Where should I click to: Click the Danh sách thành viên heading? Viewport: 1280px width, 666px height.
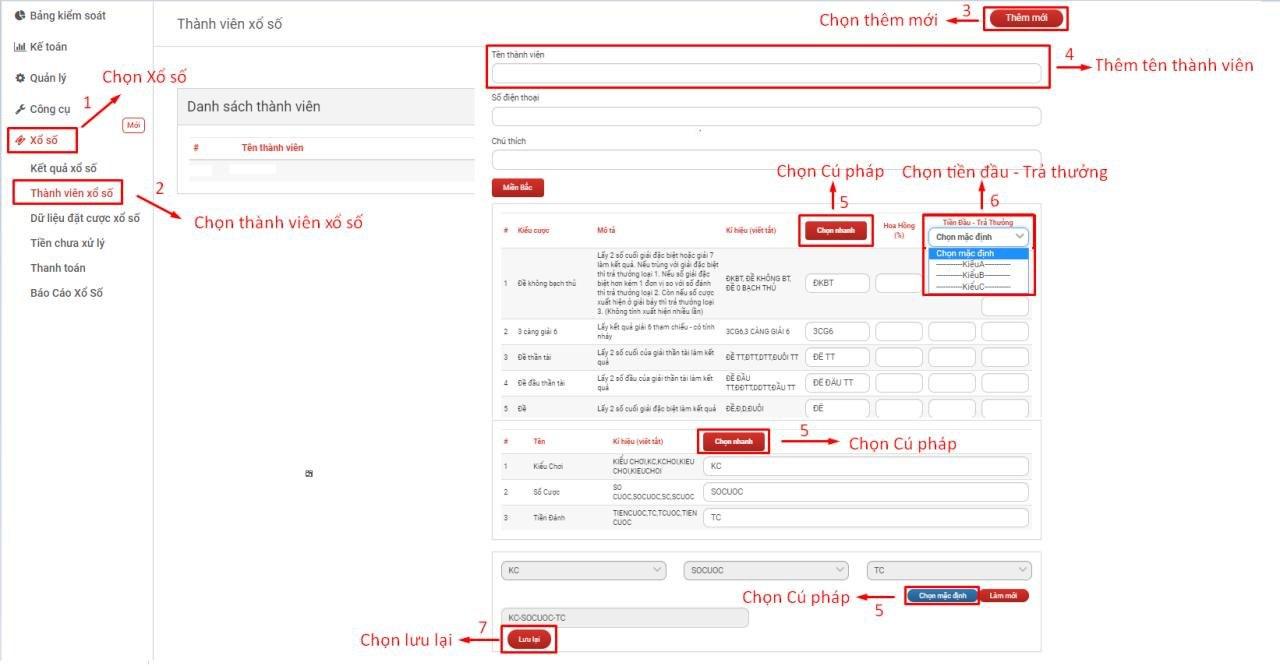pyautogui.click(x=254, y=106)
